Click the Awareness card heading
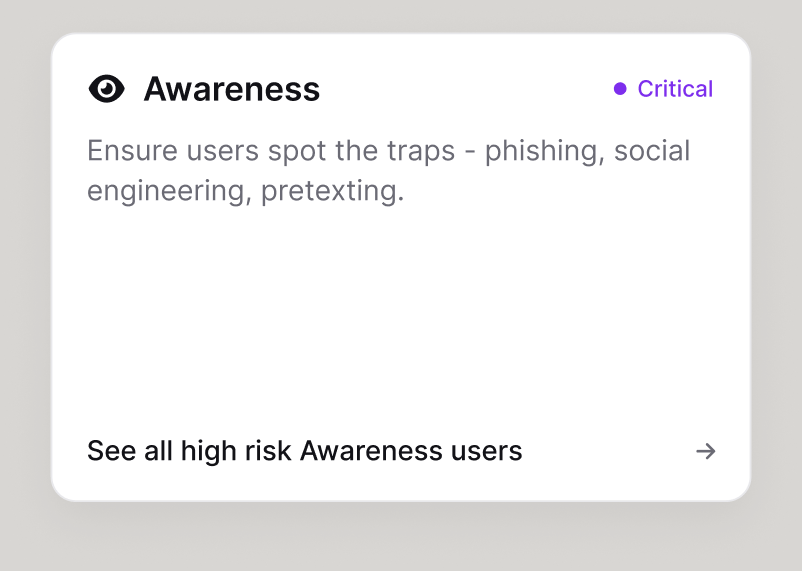Screen dimensions: 802x571 point(232,89)
